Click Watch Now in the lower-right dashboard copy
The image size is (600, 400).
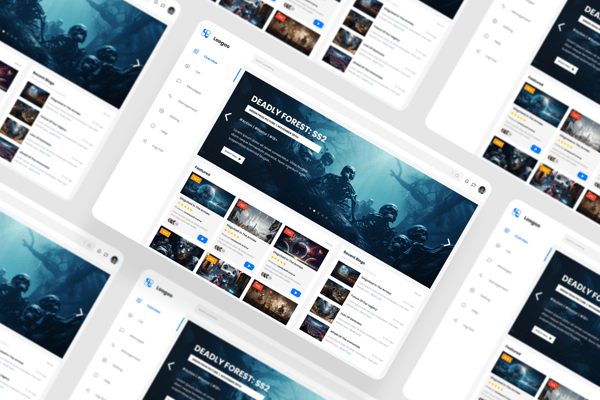point(544,335)
